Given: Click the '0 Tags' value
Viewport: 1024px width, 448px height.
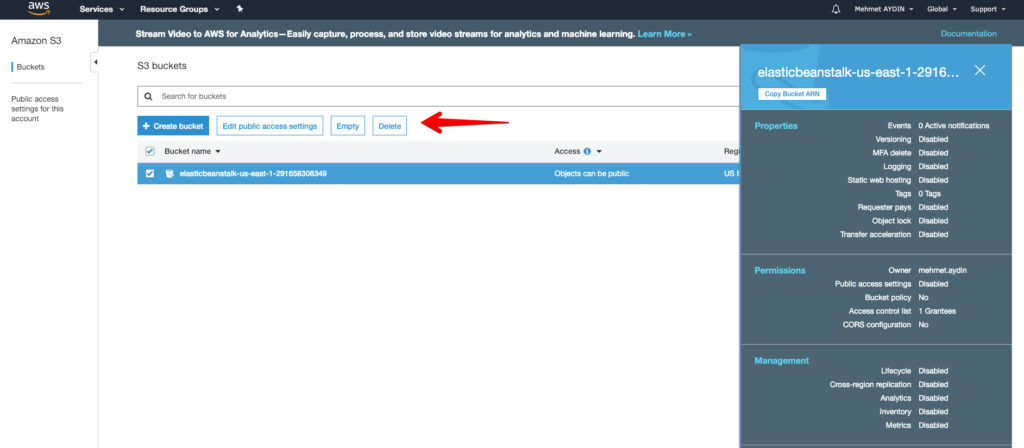Looking at the screenshot, I should pyautogui.click(x=929, y=193).
